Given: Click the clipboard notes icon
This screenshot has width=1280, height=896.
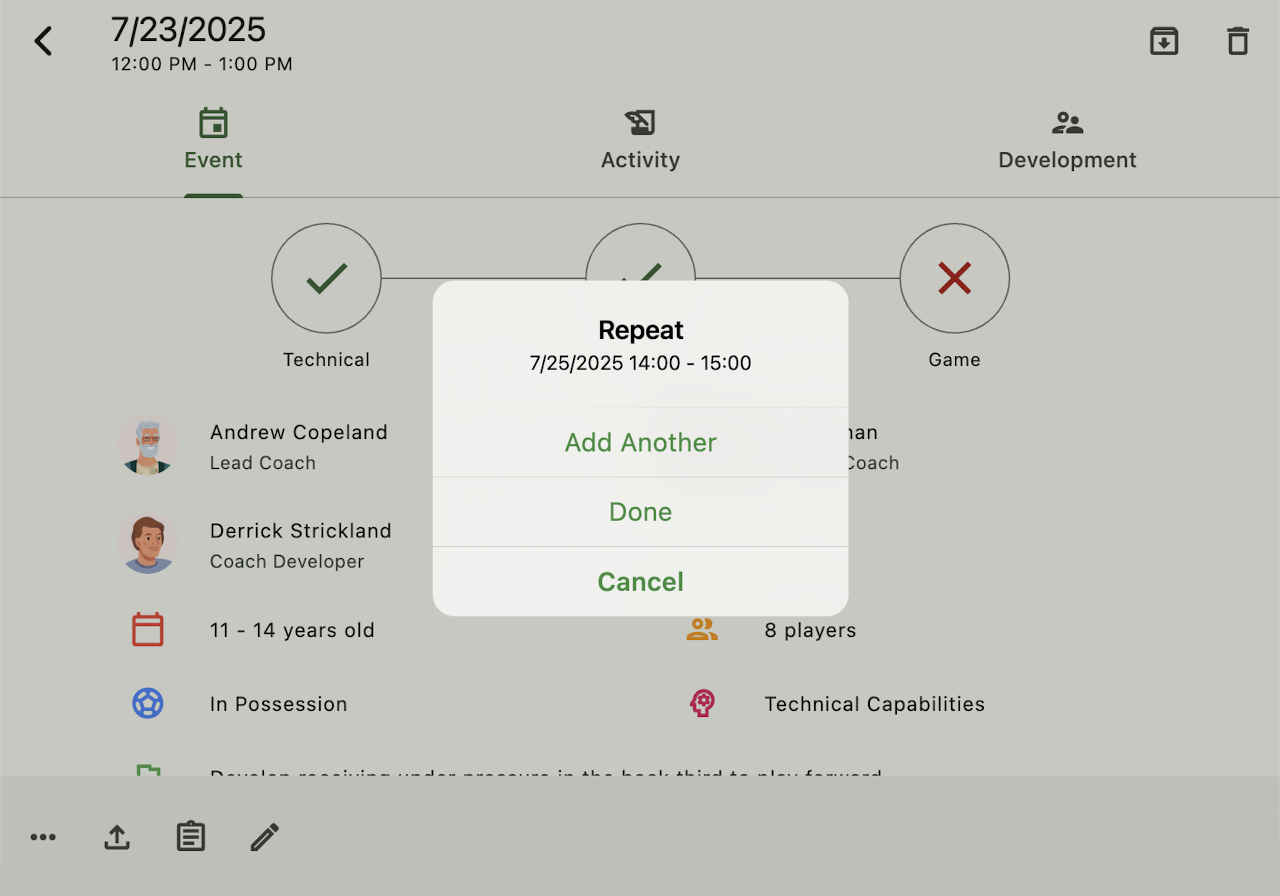Looking at the screenshot, I should tap(191, 837).
